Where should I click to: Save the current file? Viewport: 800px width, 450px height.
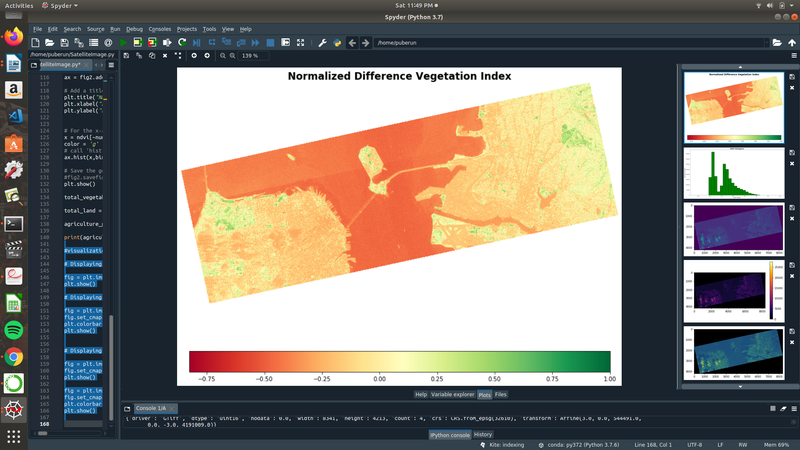point(65,43)
